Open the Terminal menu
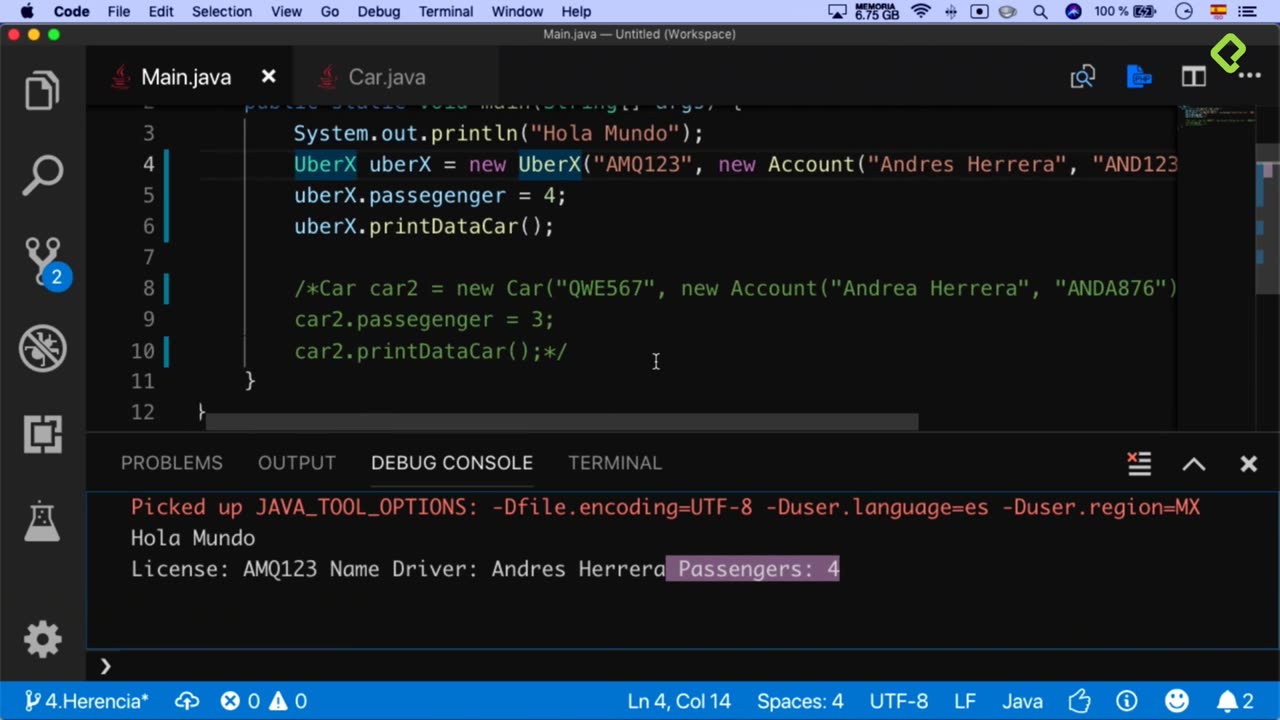The height and width of the screenshot is (720, 1280). [446, 12]
